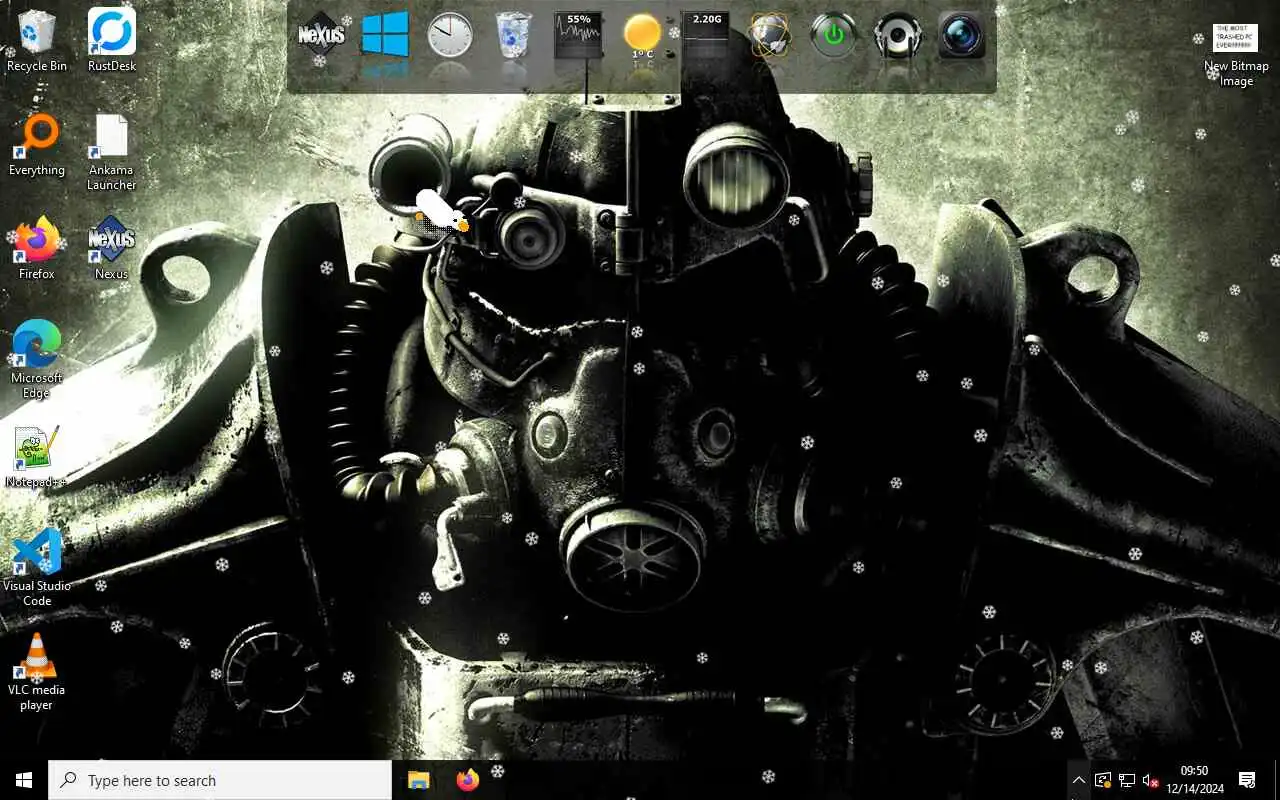Select the New Bitmap Image file
The height and width of the screenshot is (800, 1280).
(x=1236, y=55)
